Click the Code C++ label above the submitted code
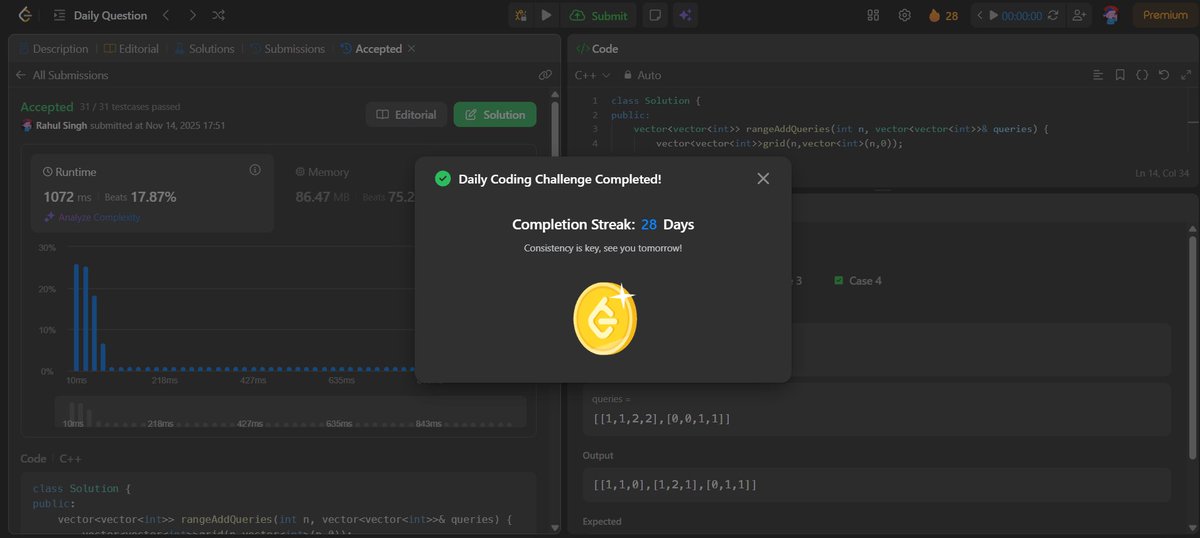 51,458
